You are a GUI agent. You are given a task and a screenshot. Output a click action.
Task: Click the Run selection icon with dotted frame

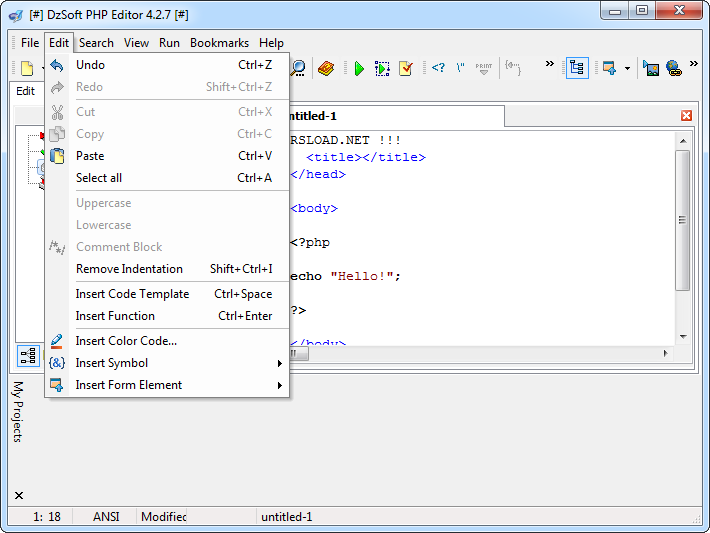382,68
